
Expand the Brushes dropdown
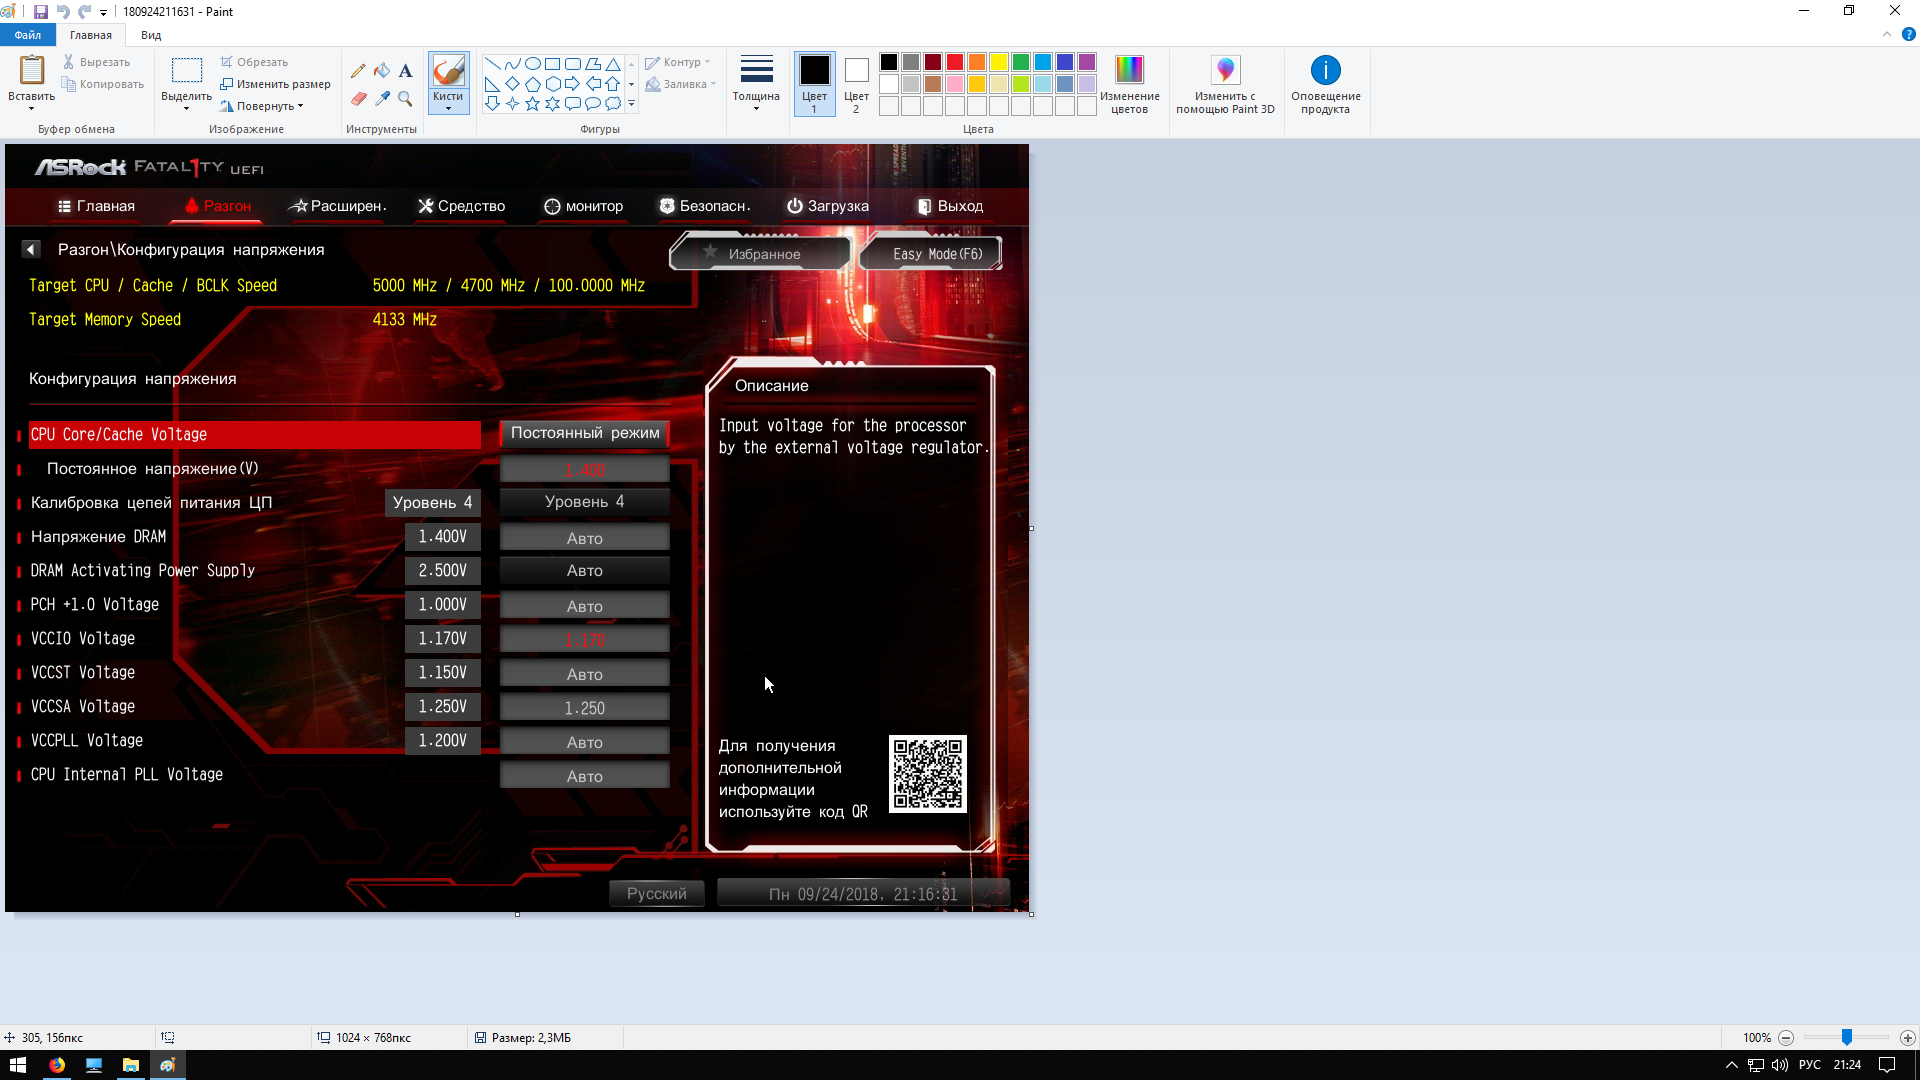tap(448, 106)
